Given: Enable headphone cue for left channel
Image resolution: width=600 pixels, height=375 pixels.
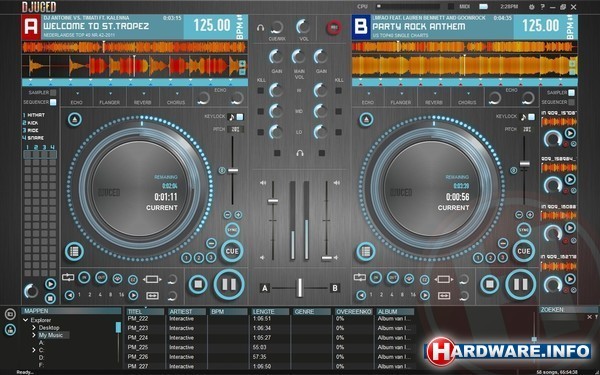Looking at the screenshot, I should point(277,153).
